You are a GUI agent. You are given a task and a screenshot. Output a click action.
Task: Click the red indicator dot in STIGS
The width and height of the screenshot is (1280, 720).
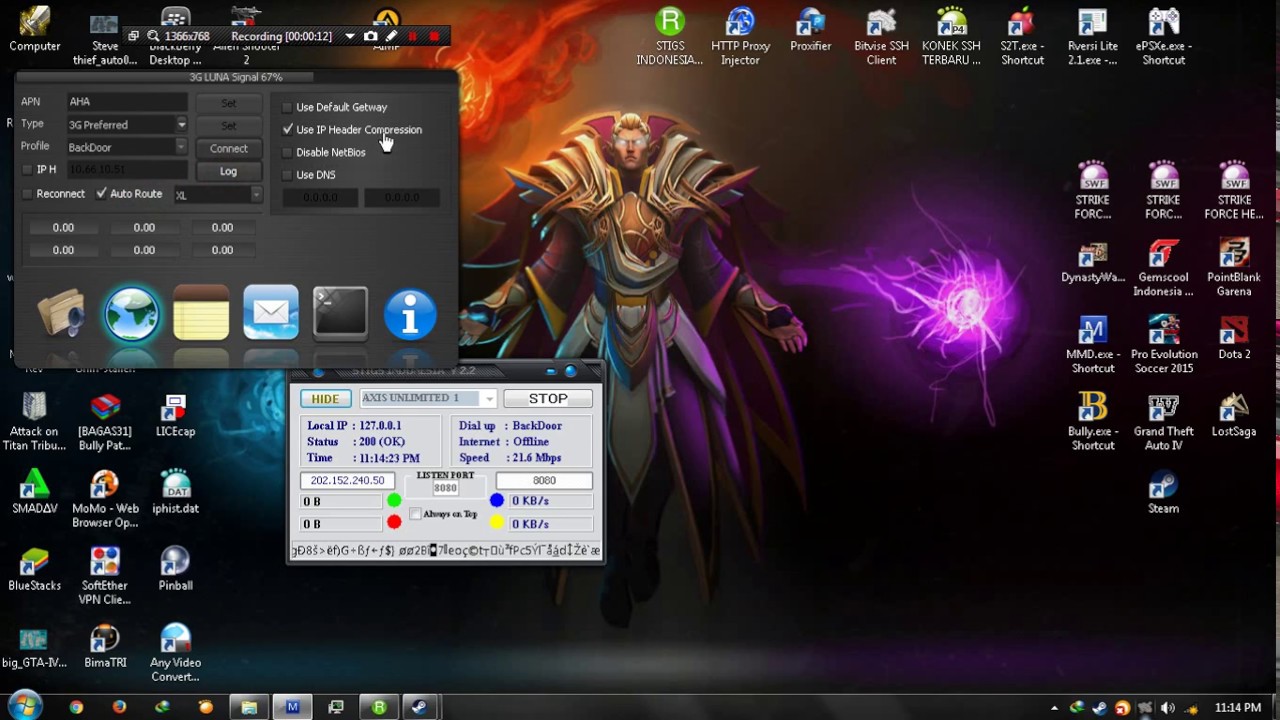tap(394, 522)
